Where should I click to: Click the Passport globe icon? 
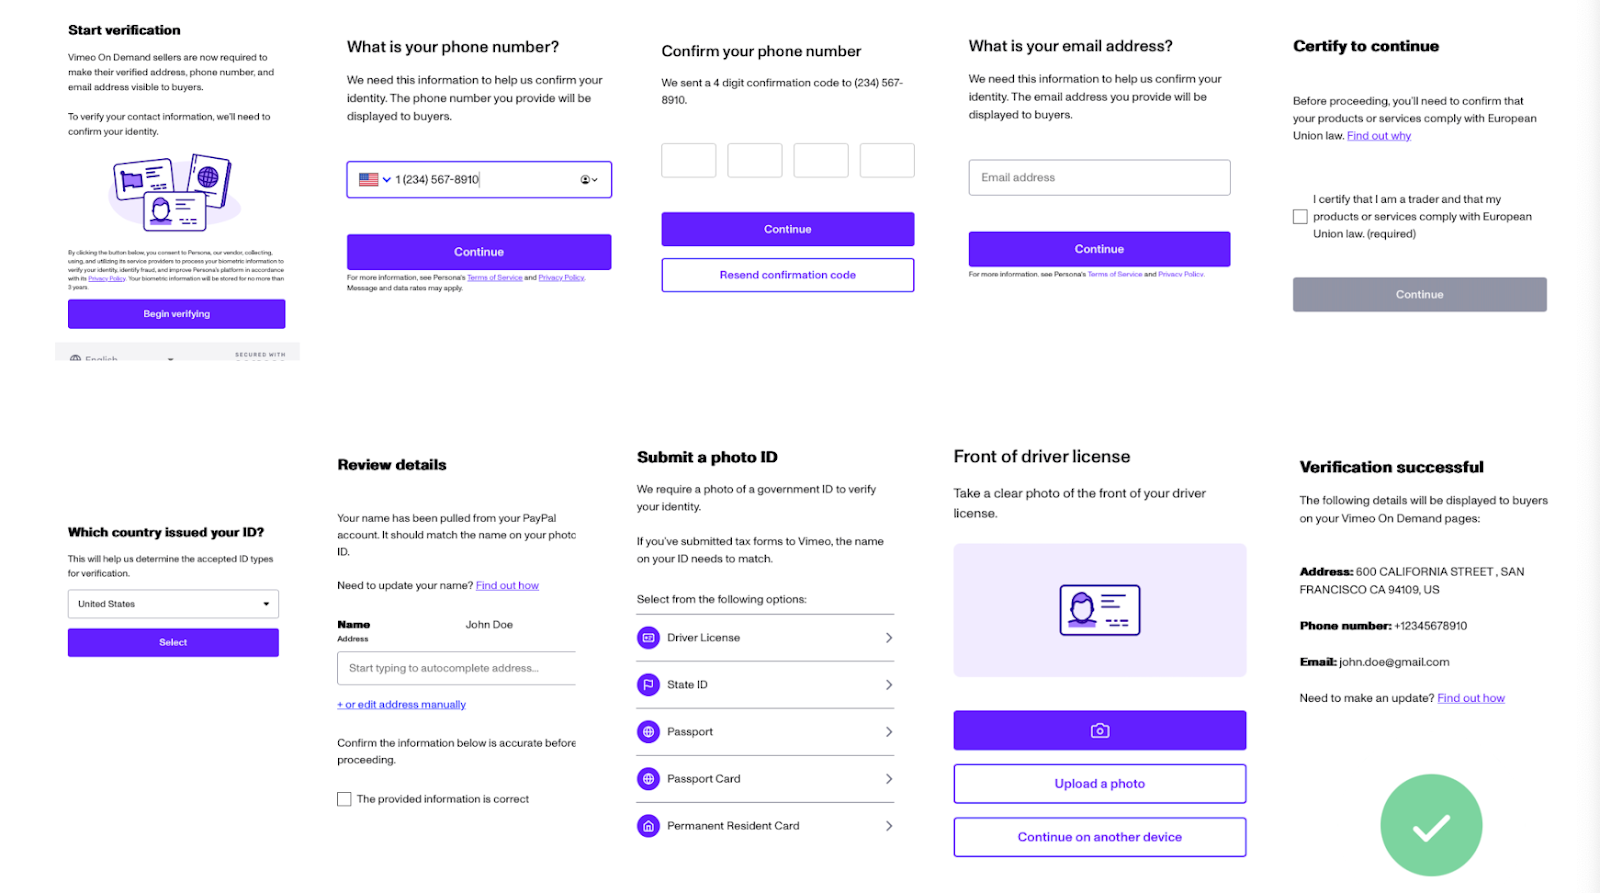[x=648, y=732]
